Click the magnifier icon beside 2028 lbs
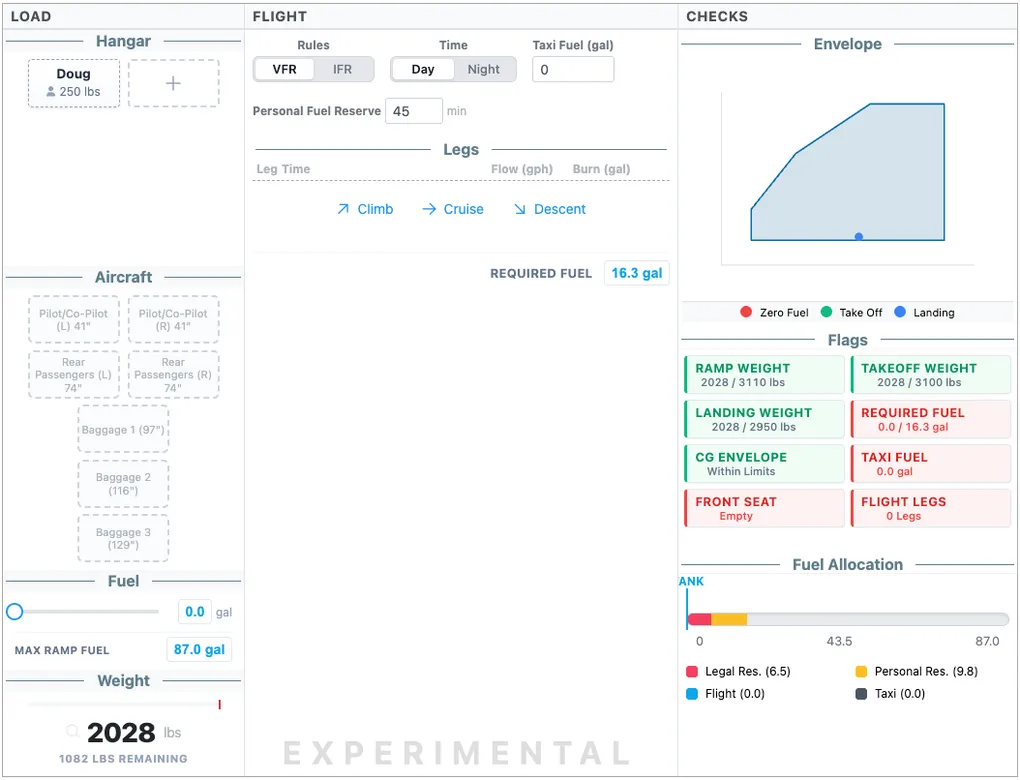Screen dimensions: 1020x780 coord(73,732)
